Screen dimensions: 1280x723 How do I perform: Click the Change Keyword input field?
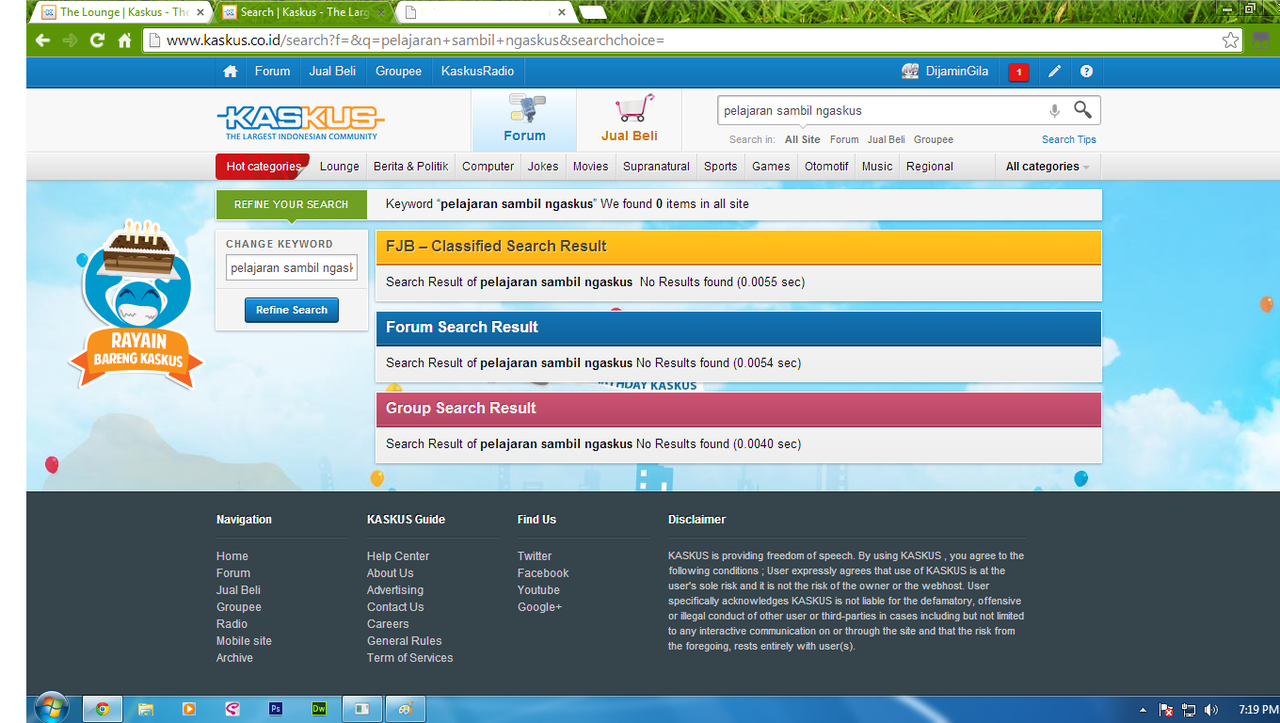pyautogui.click(x=291, y=268)
